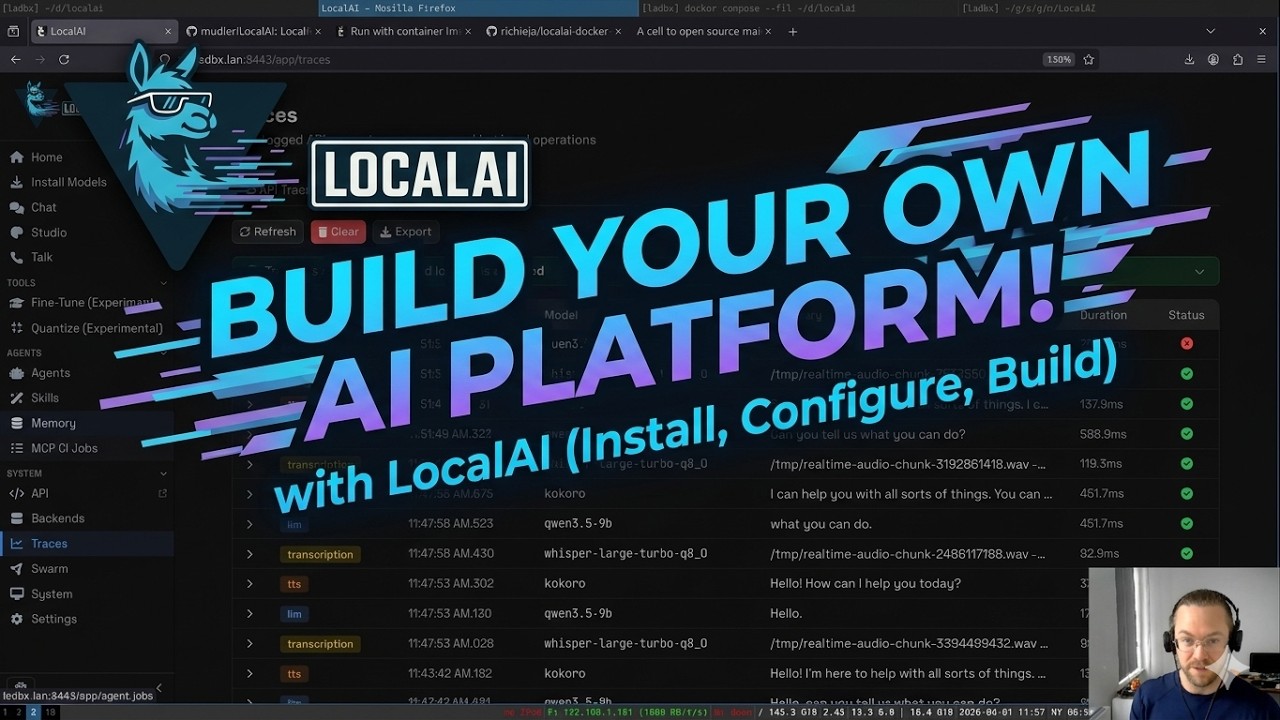Expand the 11:47:58 AM.523 qwen3.5-9b row
Viewport: 1280px width, 720px height.
[x=250, y=524]
